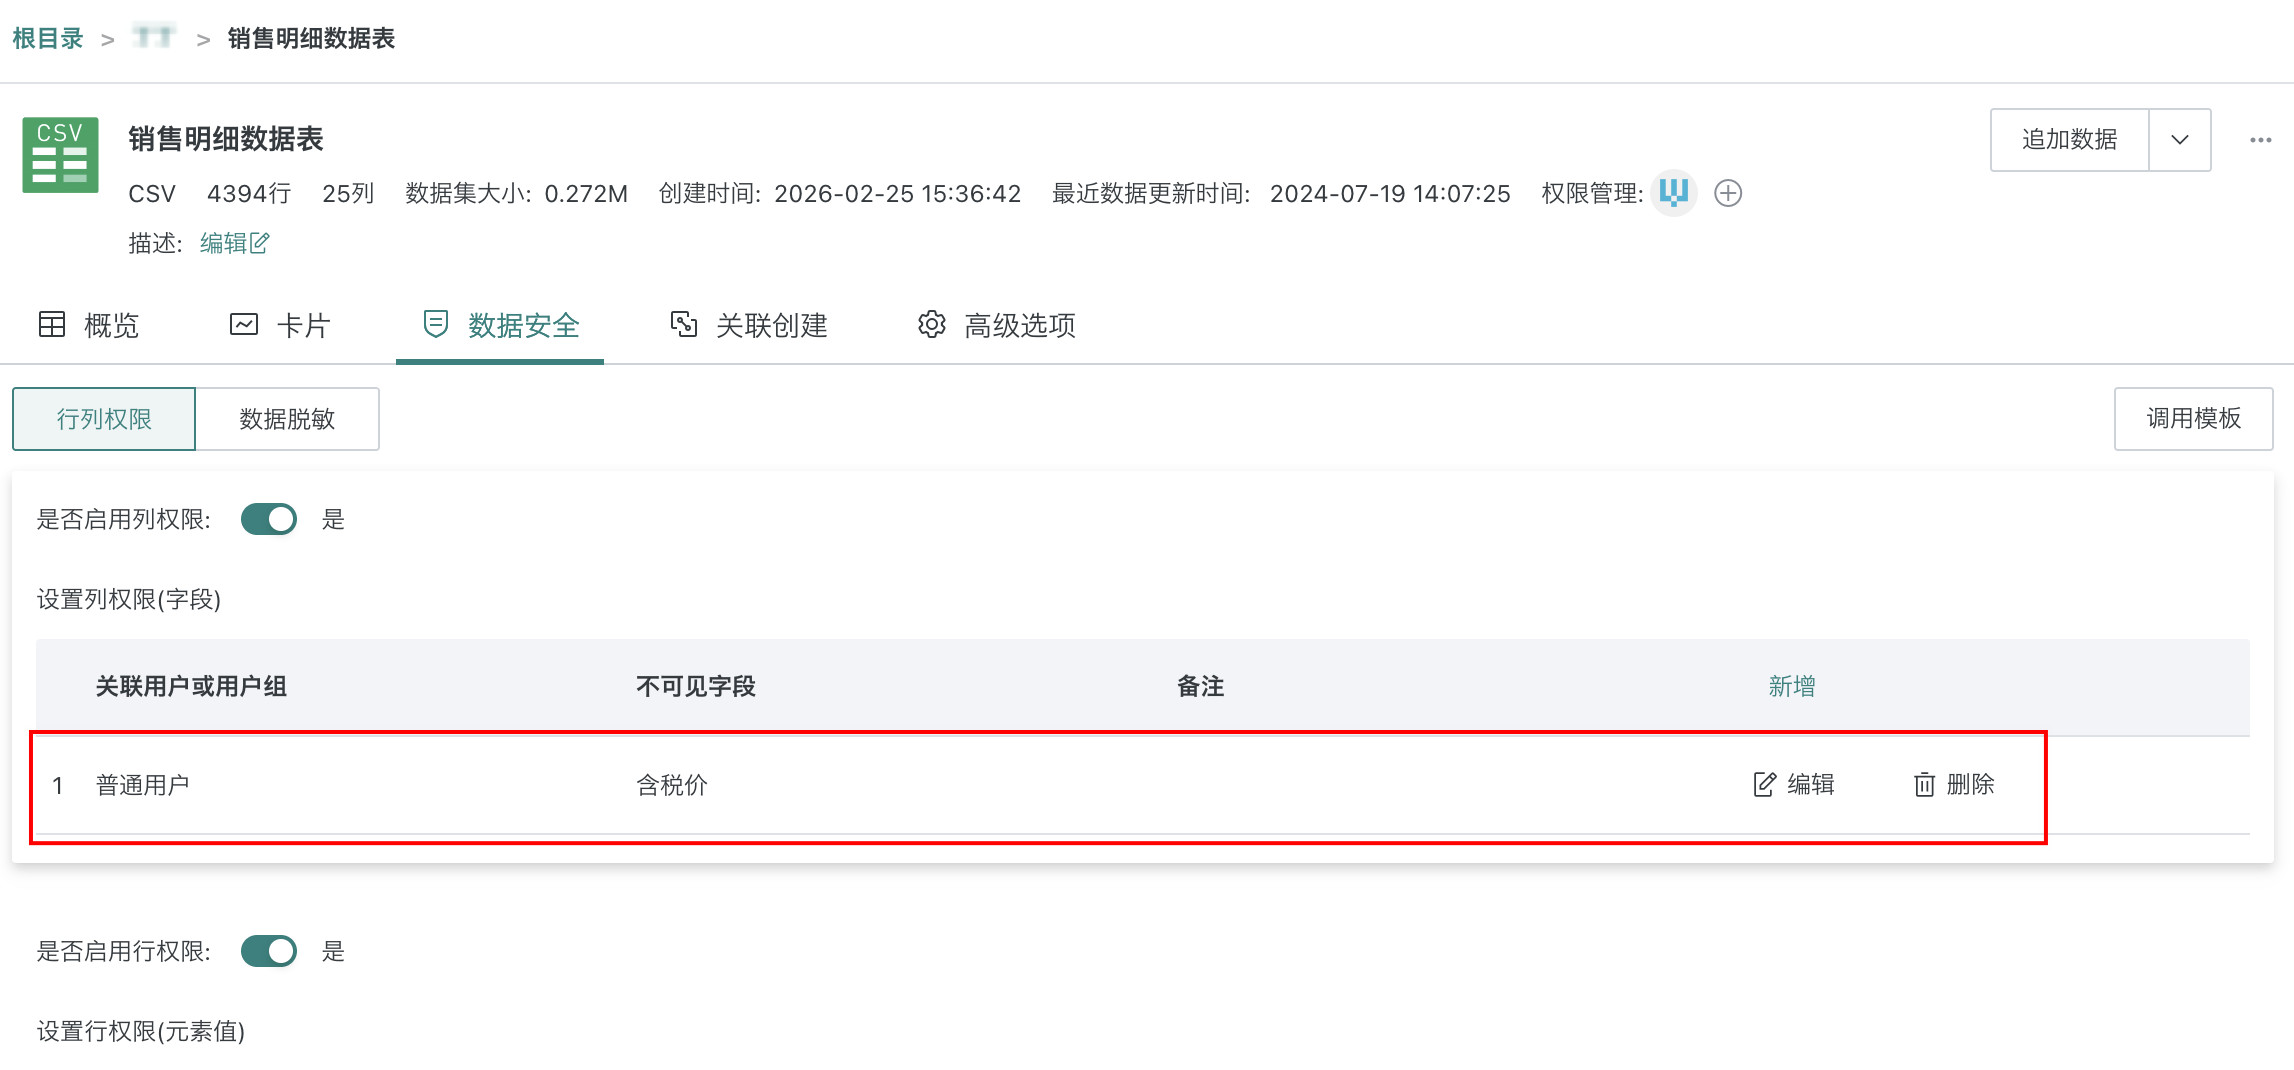
Task: Disable the 是否启用列权限 toggle
Action: [x=269, y=519]
